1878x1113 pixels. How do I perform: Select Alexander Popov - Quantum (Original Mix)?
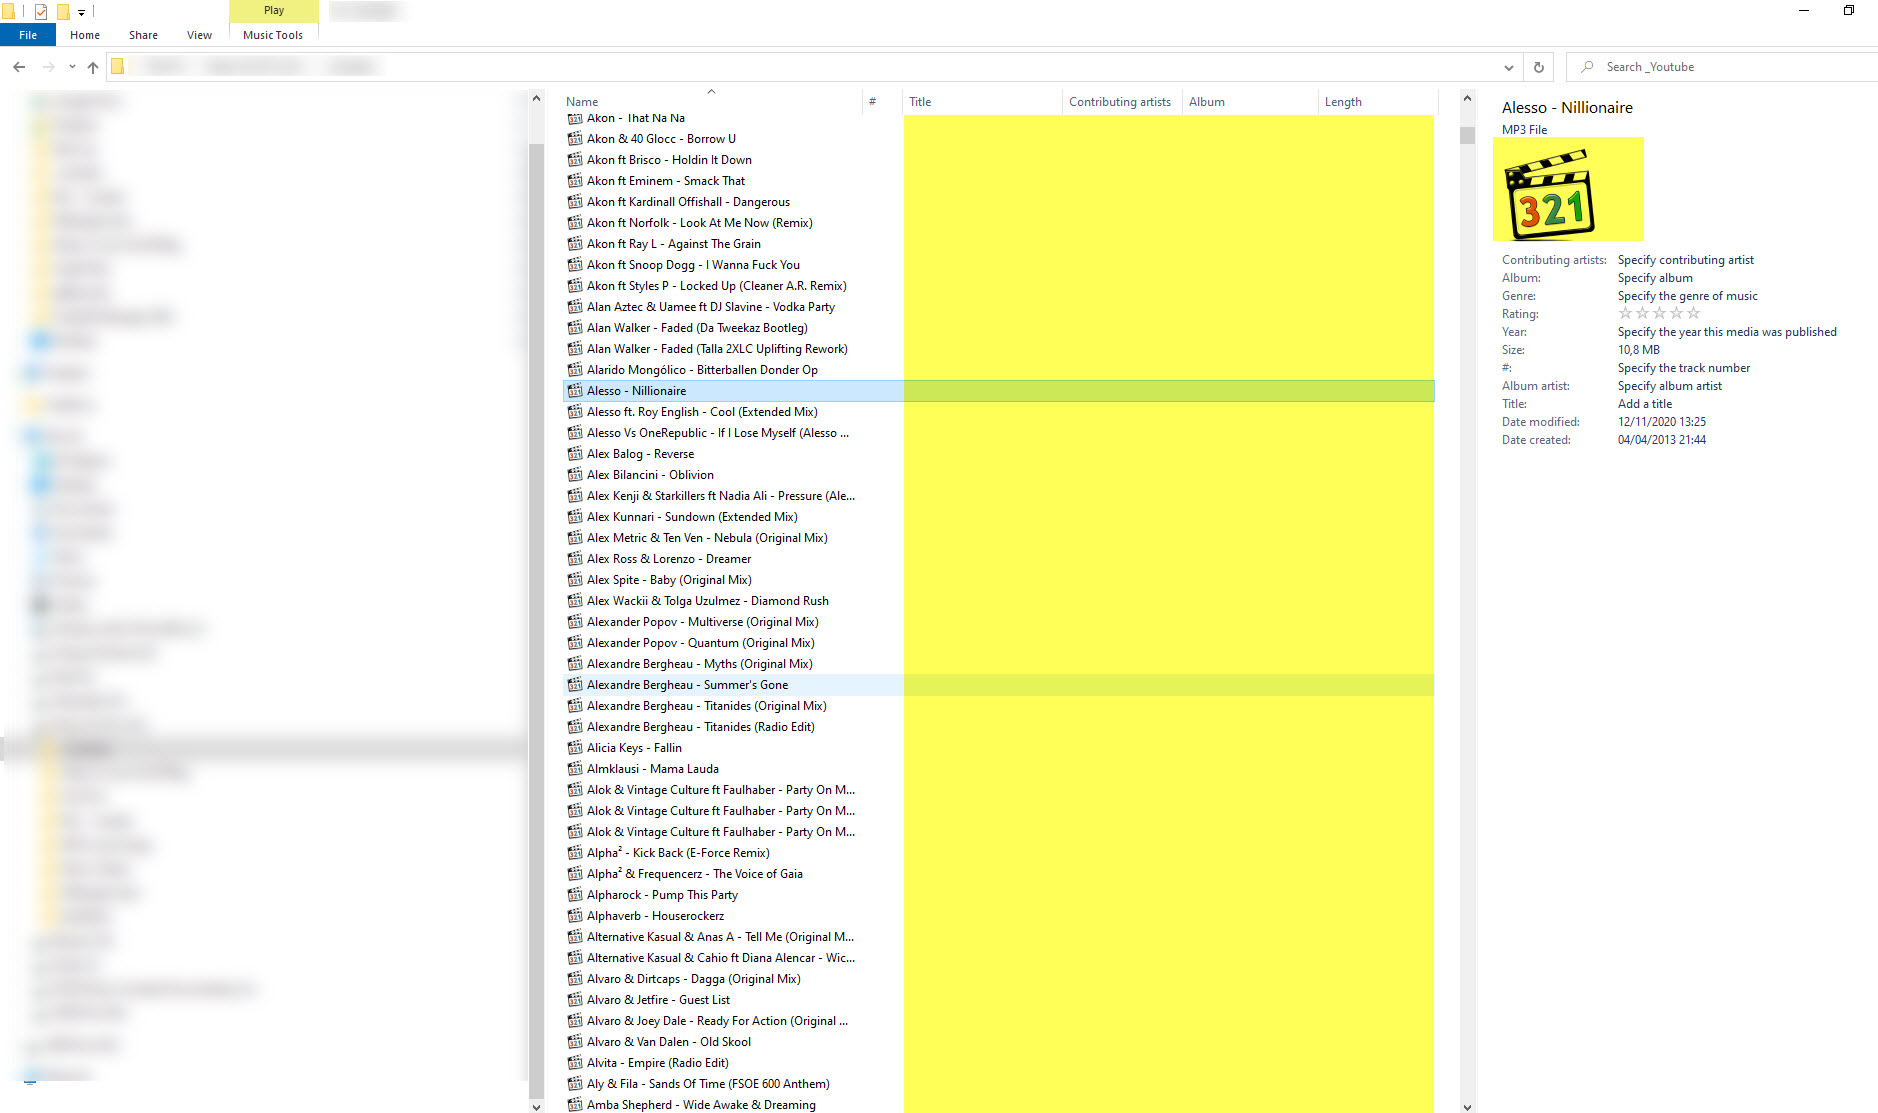pos(700,643)
